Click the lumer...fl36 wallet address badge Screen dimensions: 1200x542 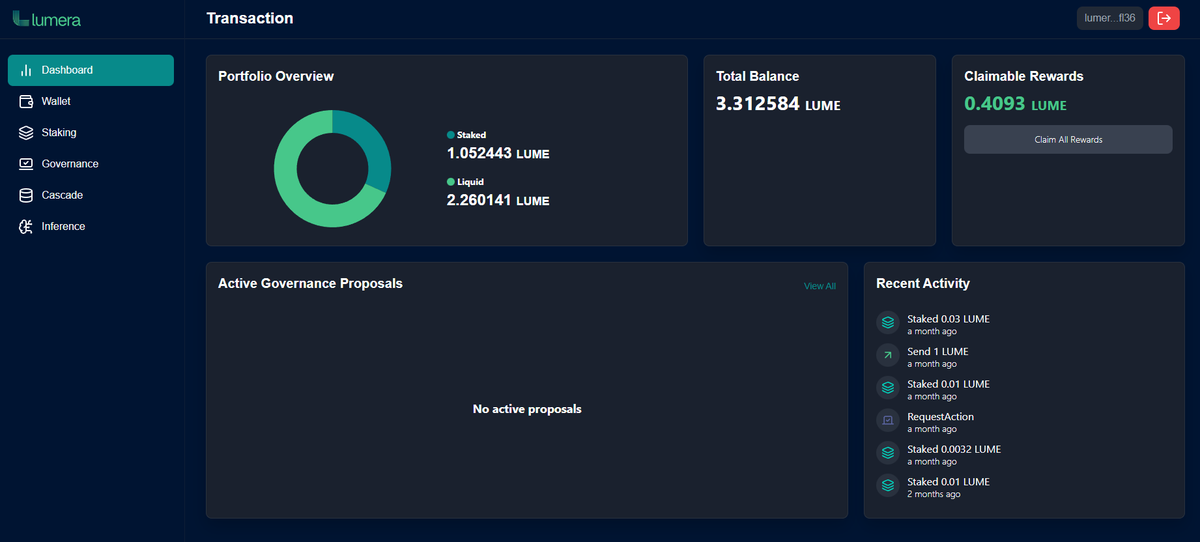(x=1109, y=18)
